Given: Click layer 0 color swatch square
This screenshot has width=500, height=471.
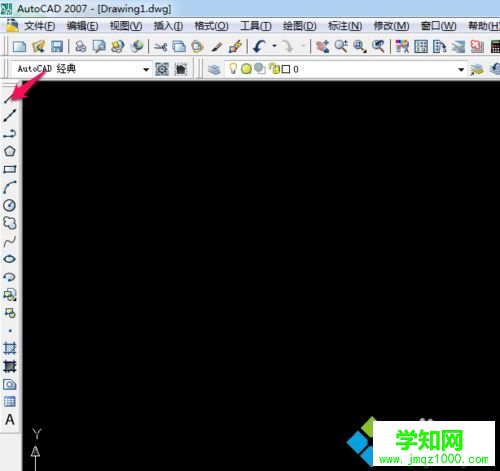Looking at the screenshot, I should (286, 69).
